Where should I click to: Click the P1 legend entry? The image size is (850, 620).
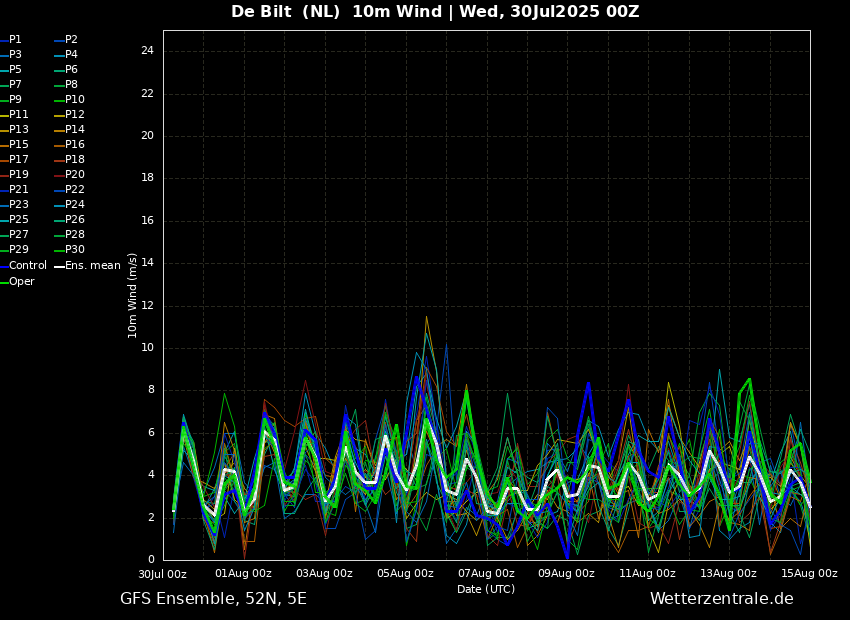click(x=15, y=40)
